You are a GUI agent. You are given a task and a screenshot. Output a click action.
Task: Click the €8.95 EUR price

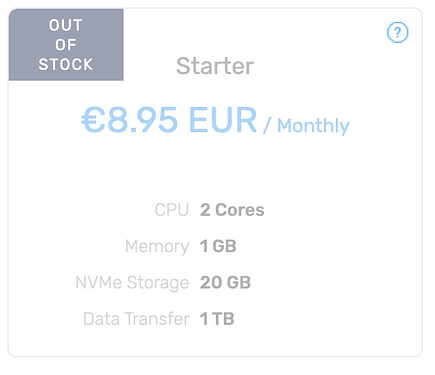[169, 119]
